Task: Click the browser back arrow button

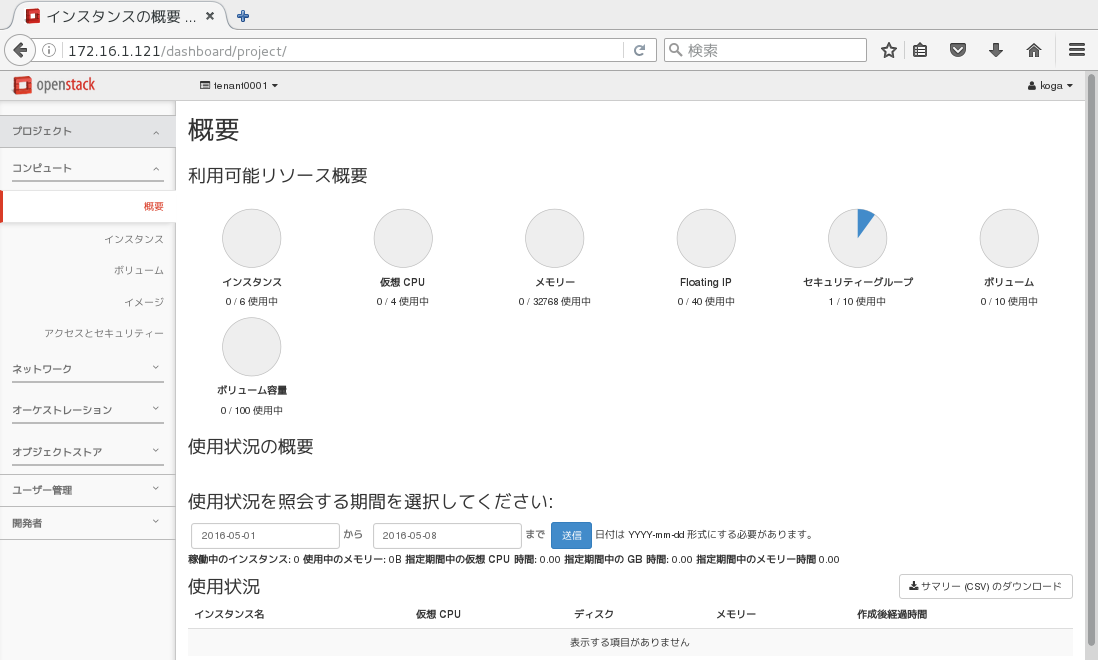Action: (20, 50)
